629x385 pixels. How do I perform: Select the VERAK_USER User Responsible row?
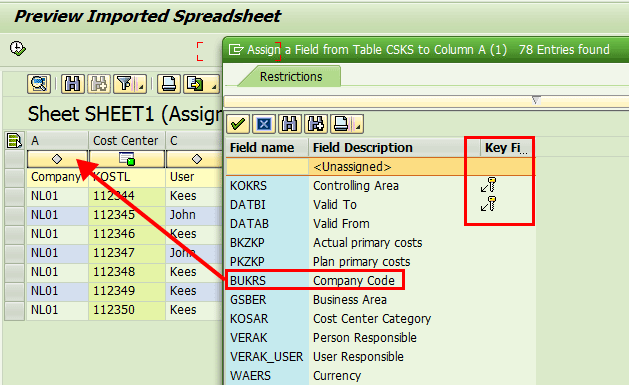click(380, 357)
